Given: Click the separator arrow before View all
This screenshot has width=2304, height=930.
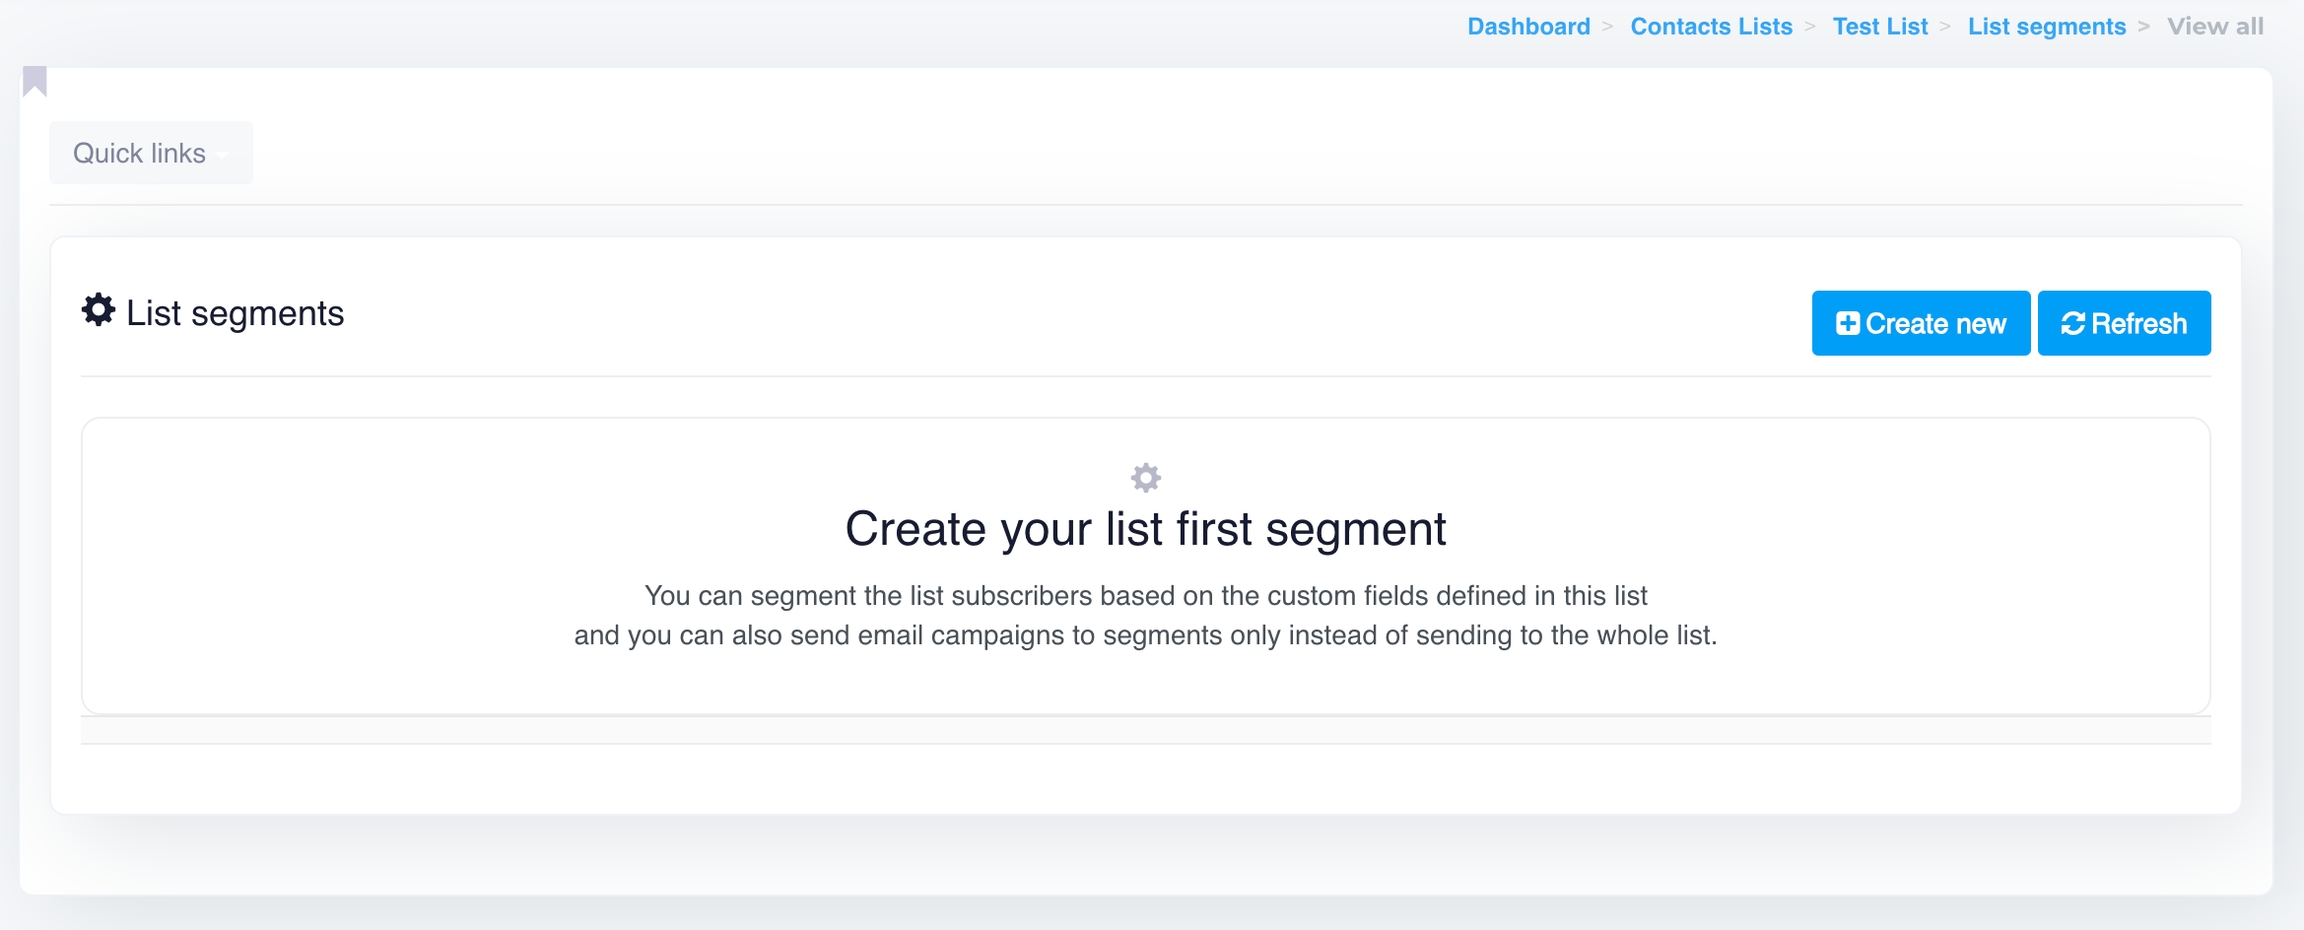Looking at the screenshot, I should [x=2144, y=27].
